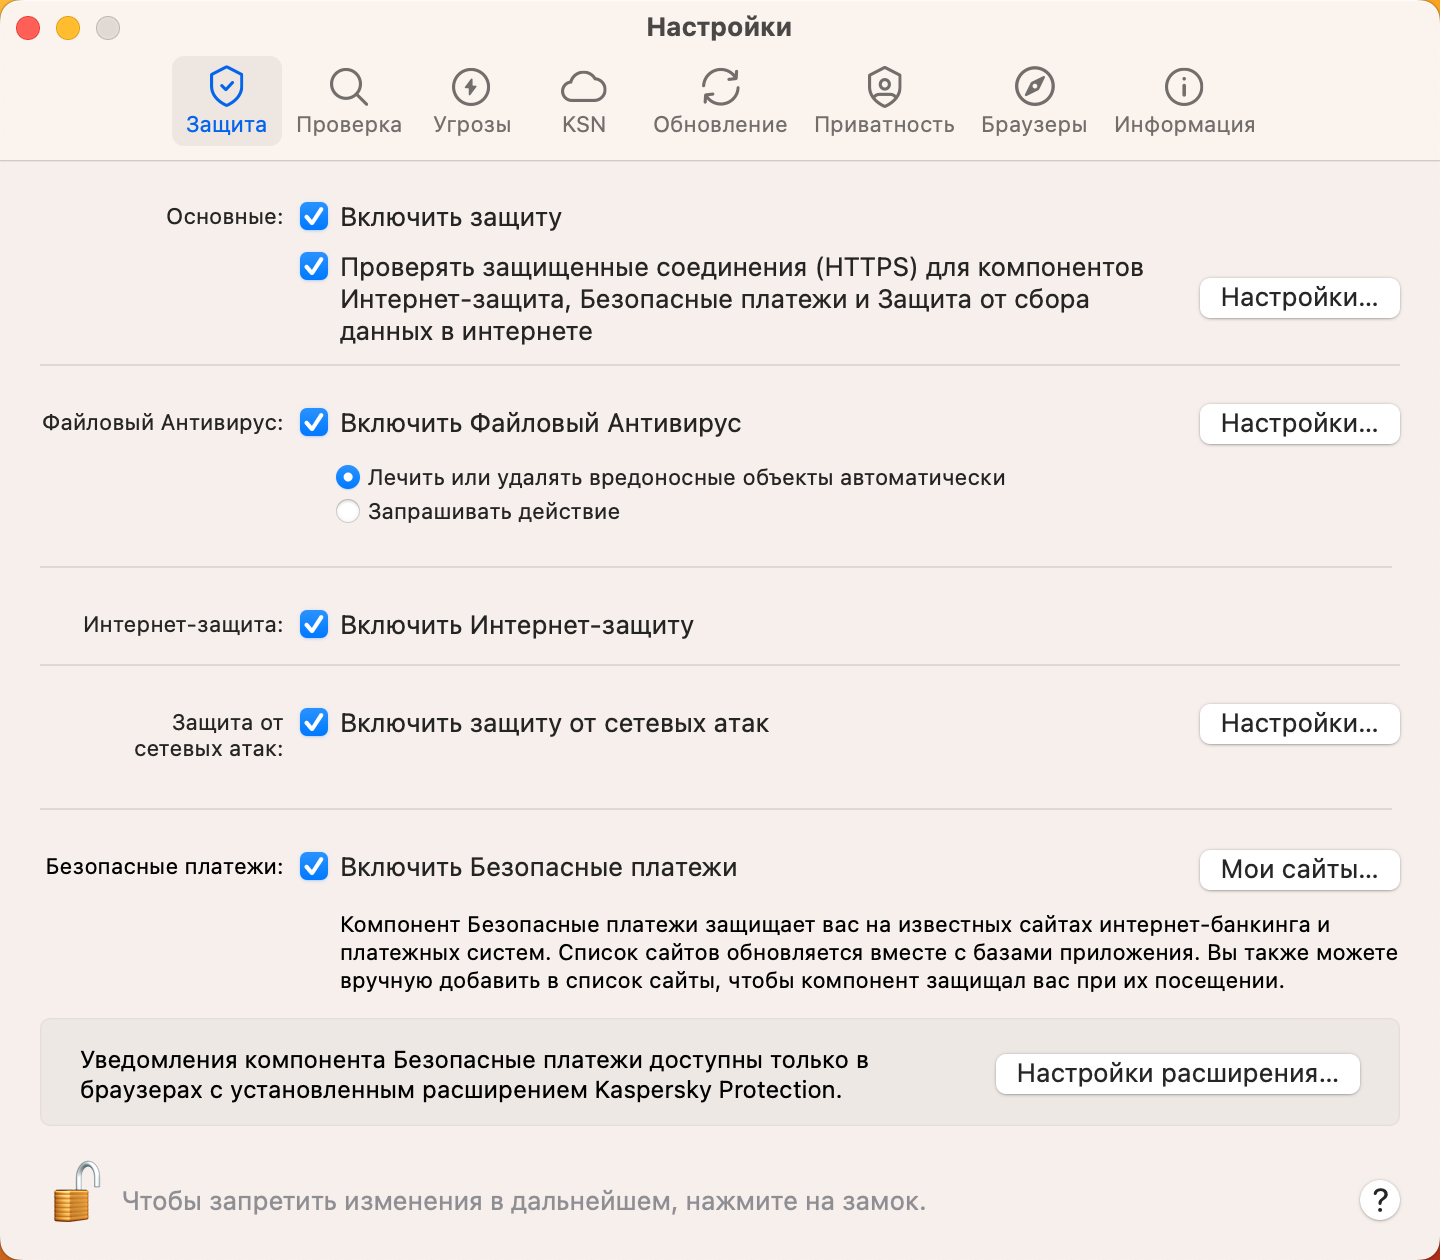
Task: Click the Мои сайты button
Action: click(x=1299, y=870)
